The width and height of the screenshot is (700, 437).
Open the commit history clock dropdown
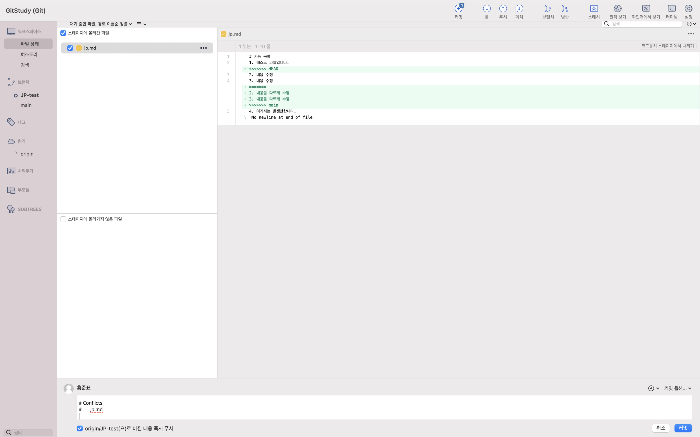click(x=653, y=388)
